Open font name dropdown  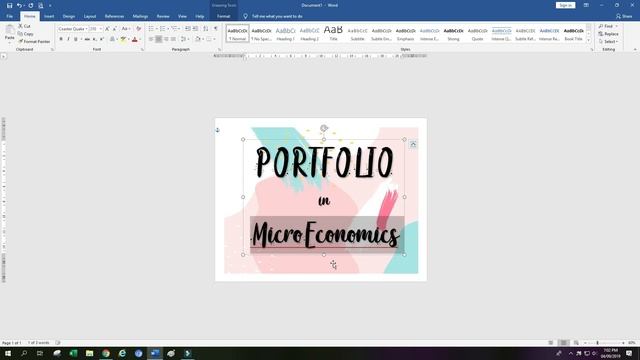pyautogui.click(x=86, y=29)
